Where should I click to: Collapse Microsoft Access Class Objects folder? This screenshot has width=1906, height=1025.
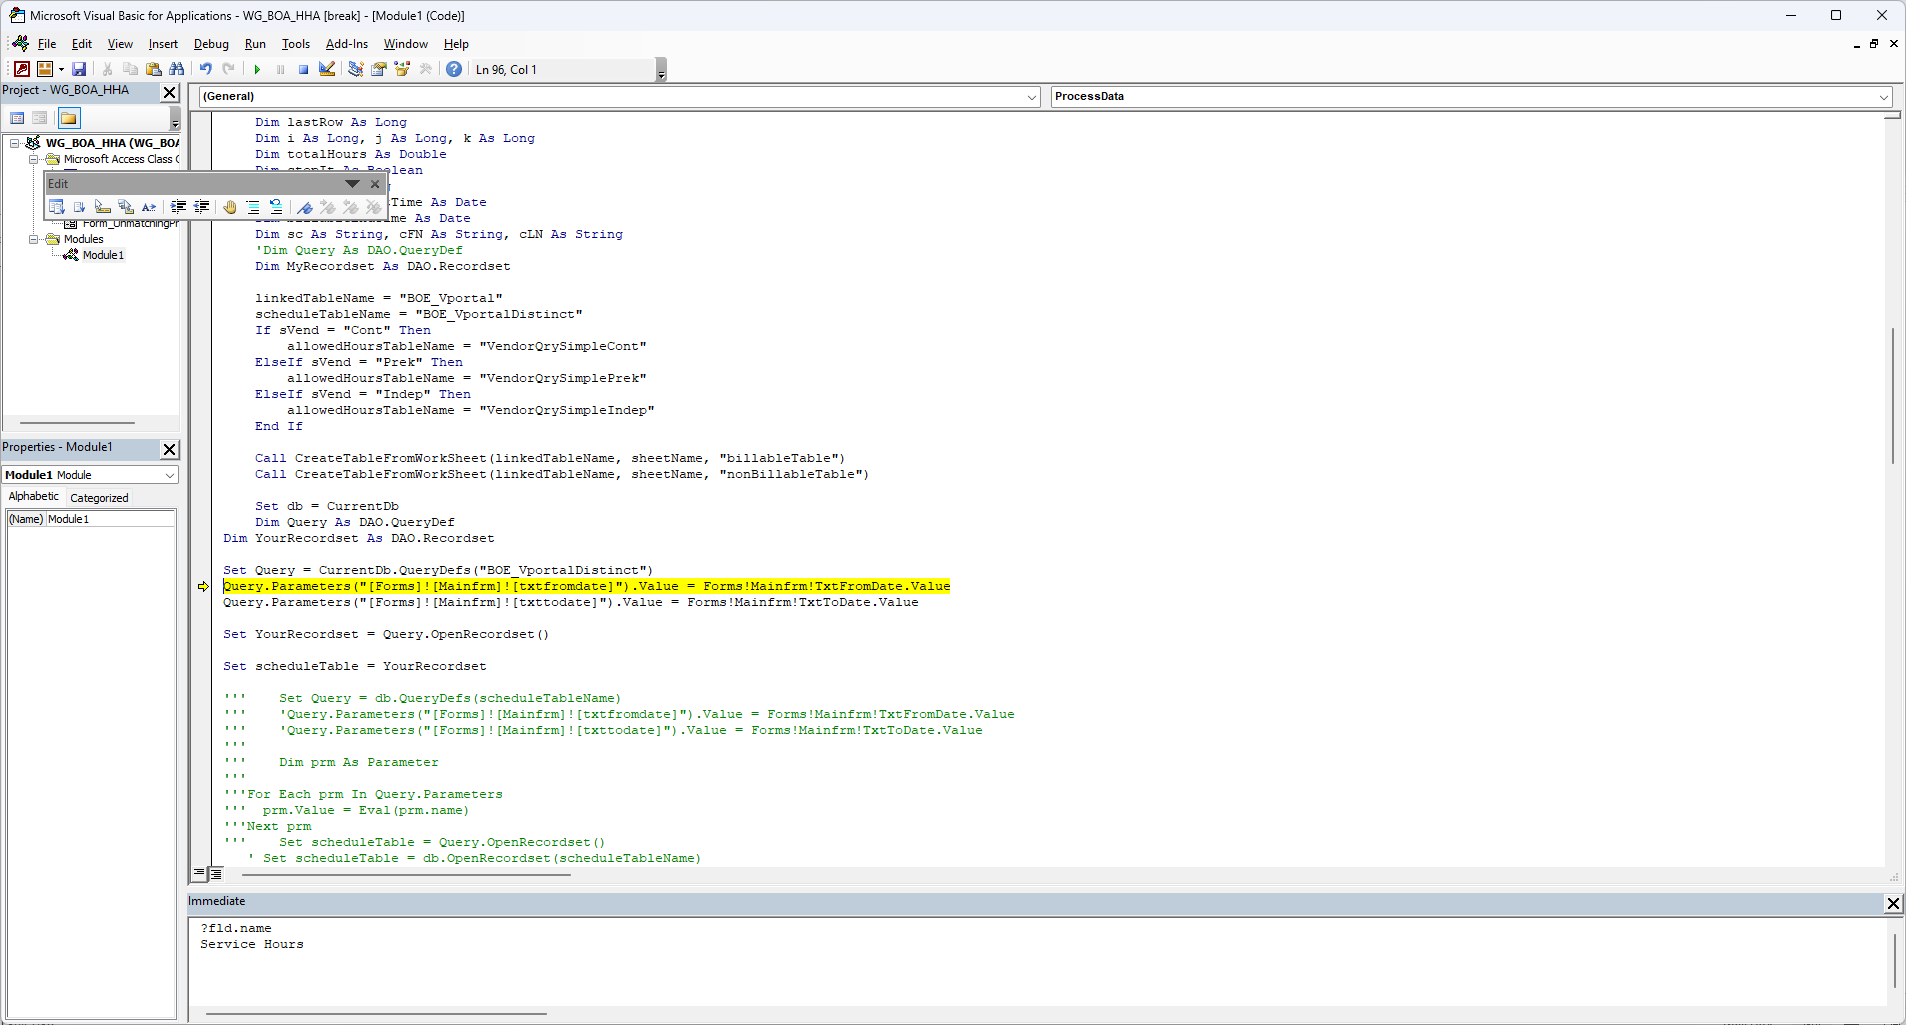[x=33, y=159]
